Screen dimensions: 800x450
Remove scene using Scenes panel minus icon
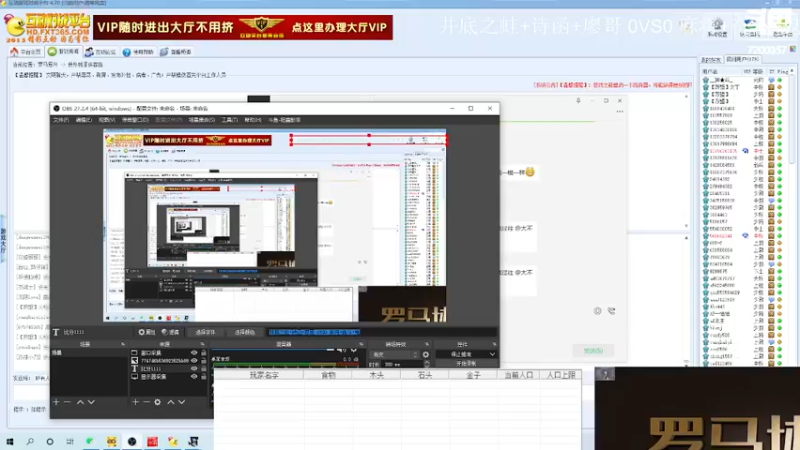tap(67, 402)
